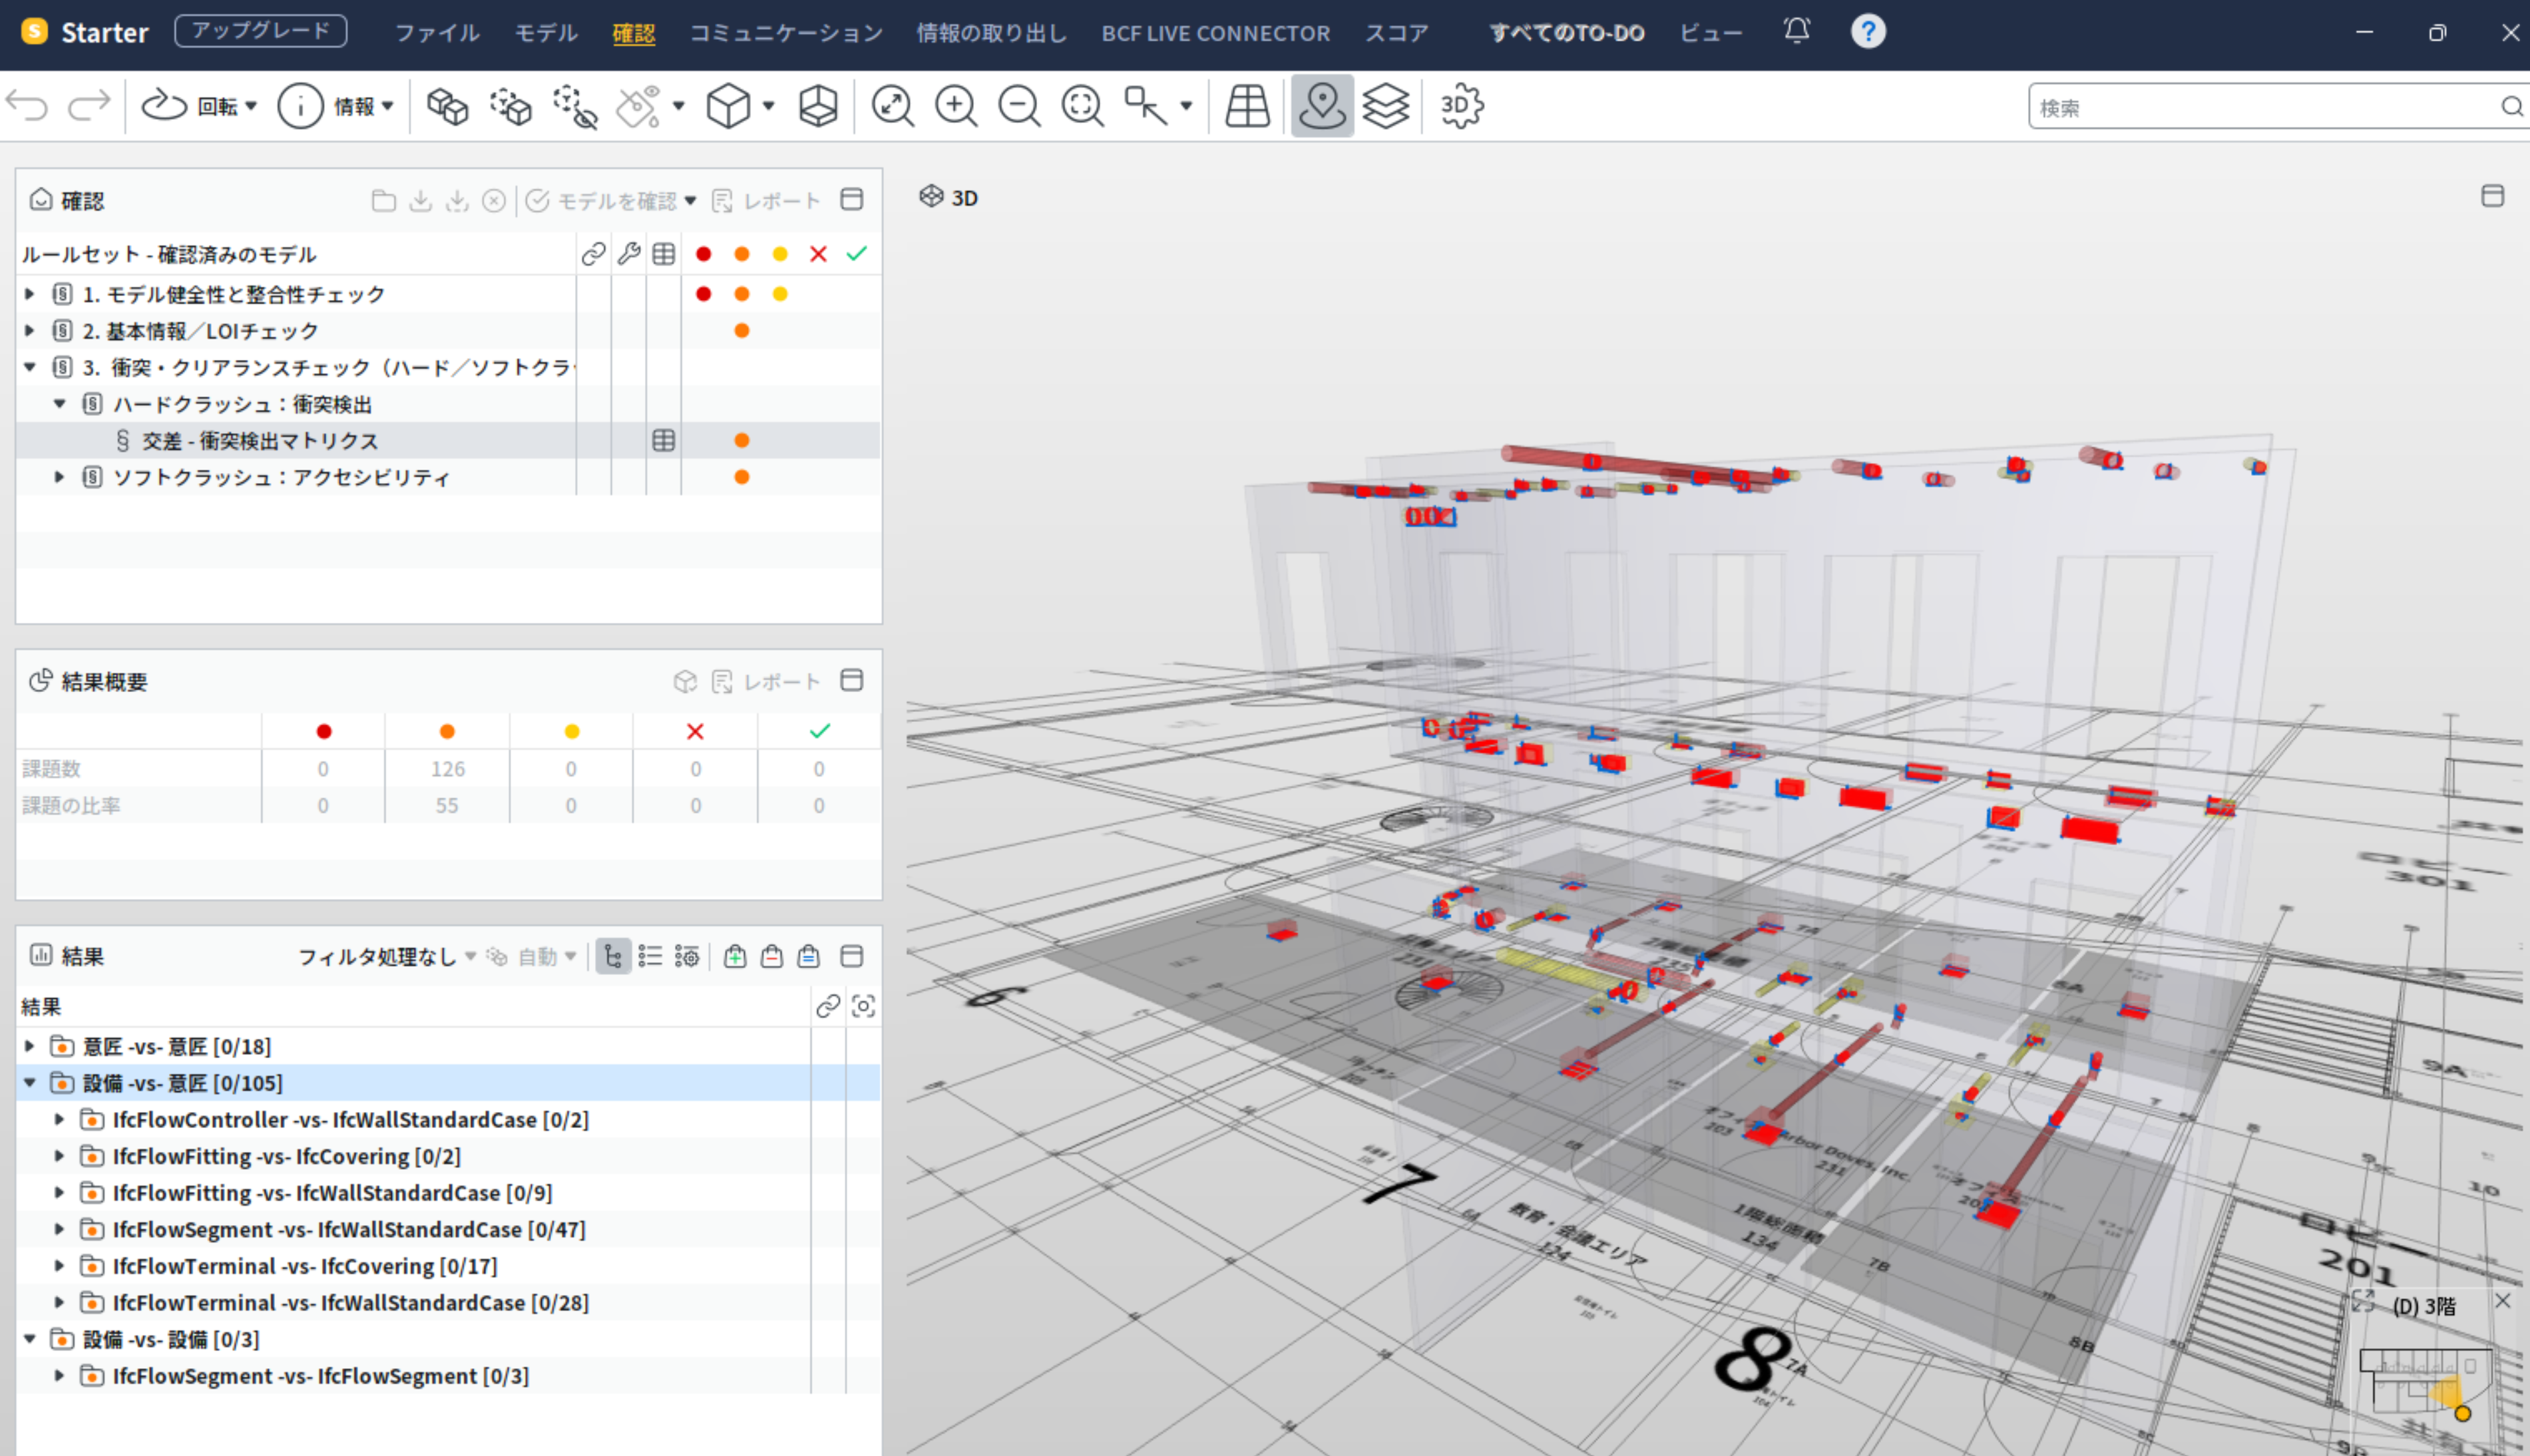Zoom out with the minus magnifier

(x=1019, y=106)
